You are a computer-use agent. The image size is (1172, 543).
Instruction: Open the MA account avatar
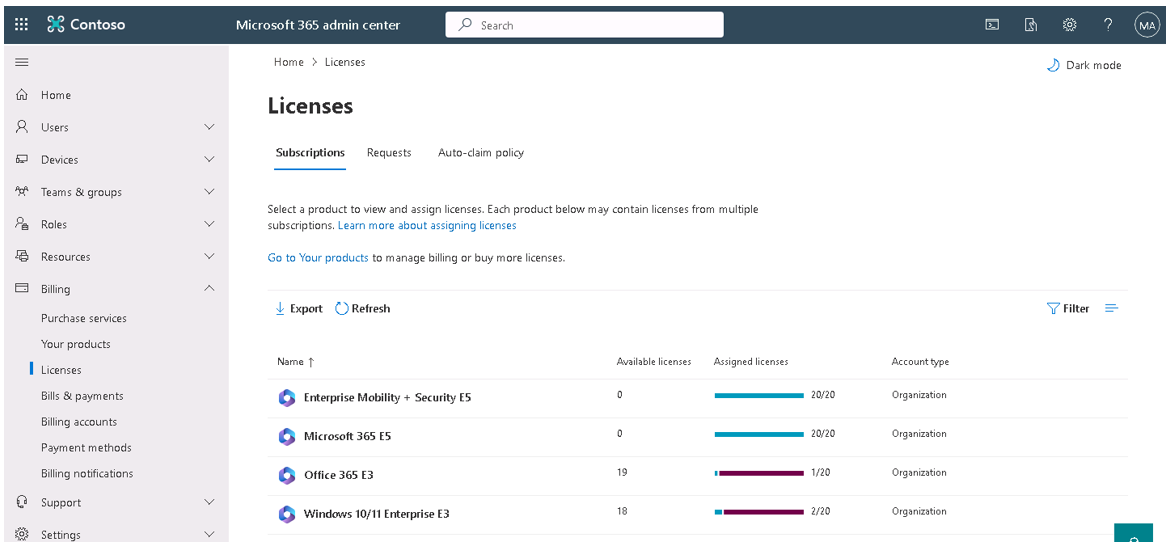tap(1147, 25)
